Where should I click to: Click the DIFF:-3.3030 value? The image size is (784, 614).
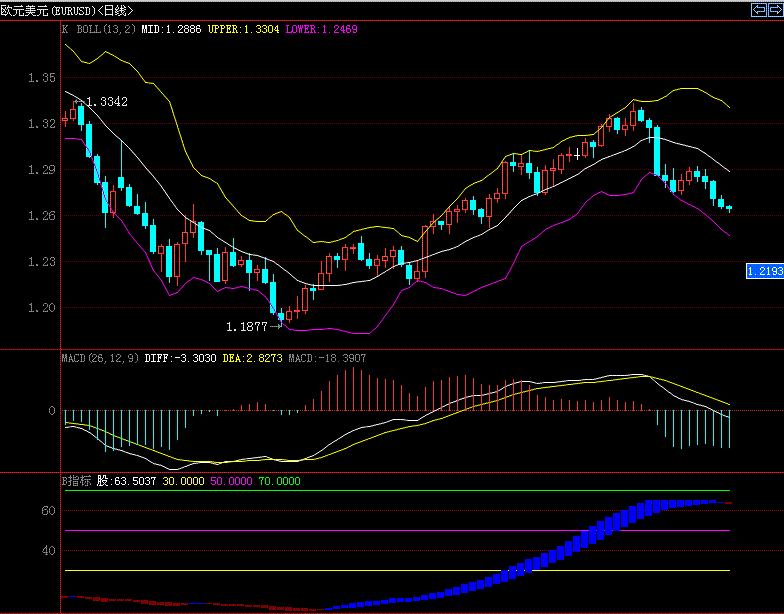(180, 358)
